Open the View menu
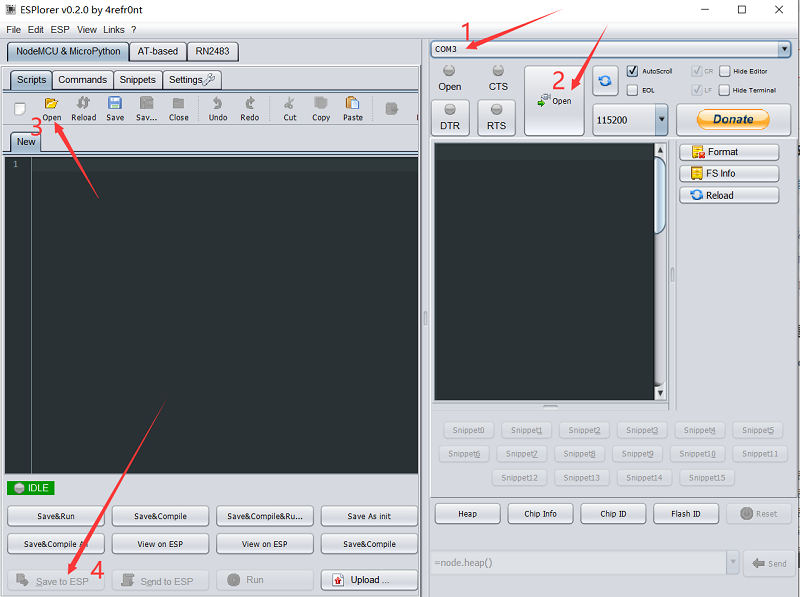This screenshot has height=597, width=800. 87,30
